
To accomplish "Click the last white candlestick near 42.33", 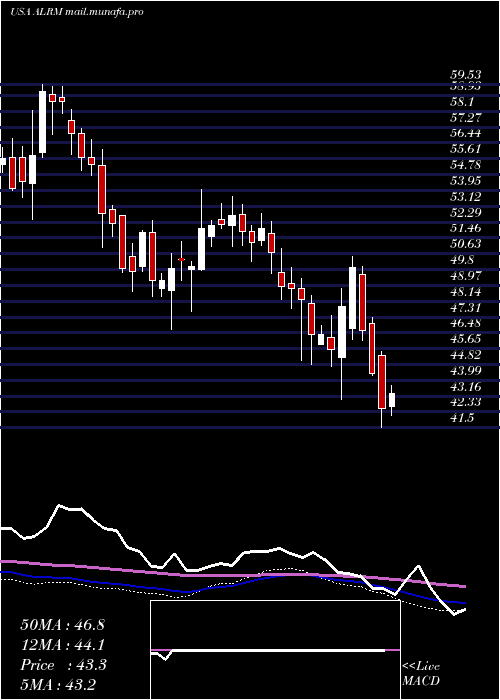I will [392, 400].
